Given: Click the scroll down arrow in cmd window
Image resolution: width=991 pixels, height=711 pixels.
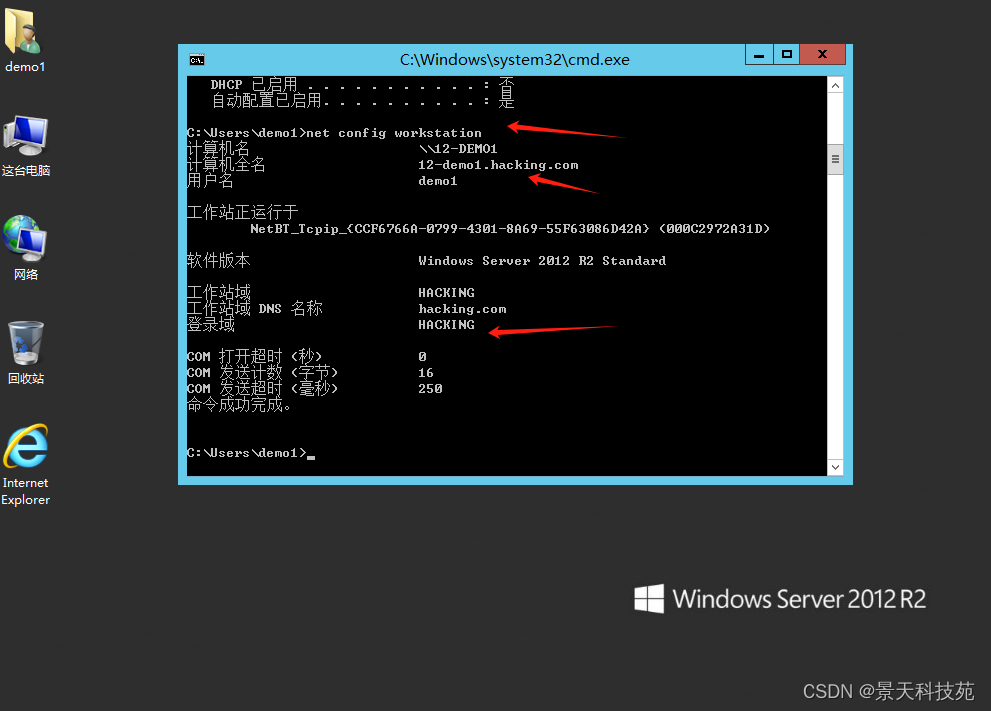Looking at the screenshot, I should click(836, 467).
